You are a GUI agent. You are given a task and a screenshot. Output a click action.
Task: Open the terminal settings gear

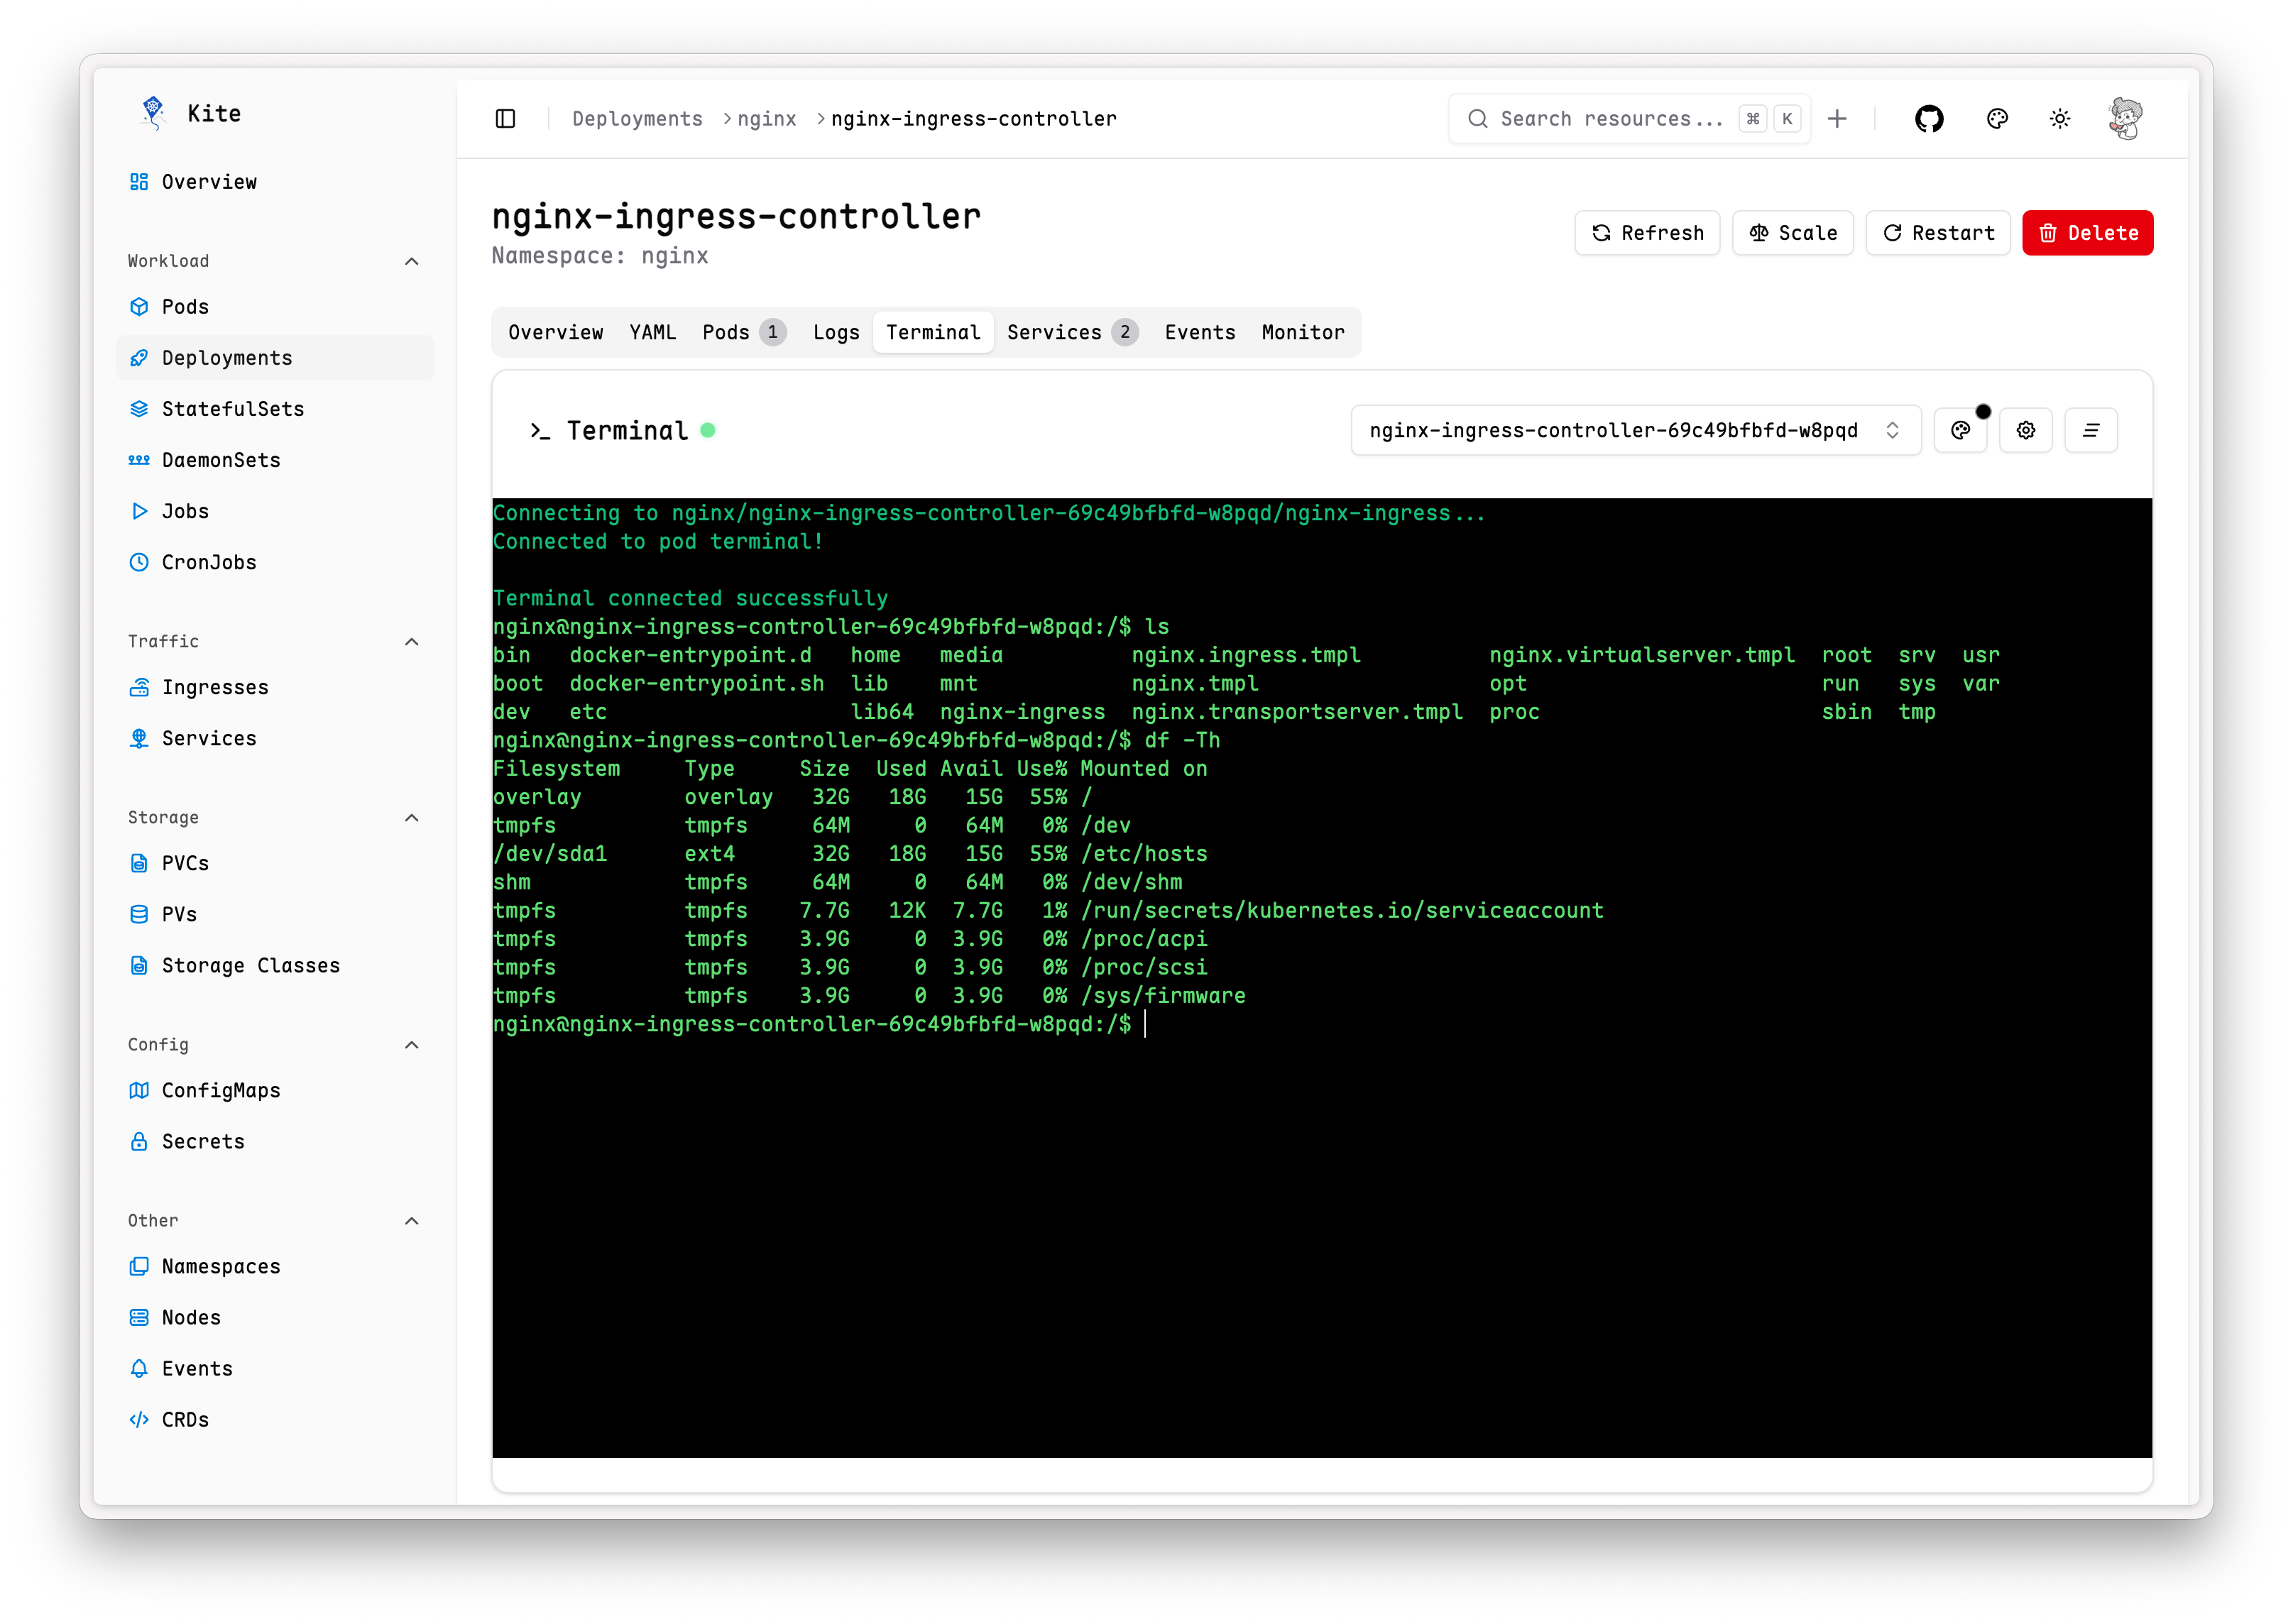(2026, 430)
